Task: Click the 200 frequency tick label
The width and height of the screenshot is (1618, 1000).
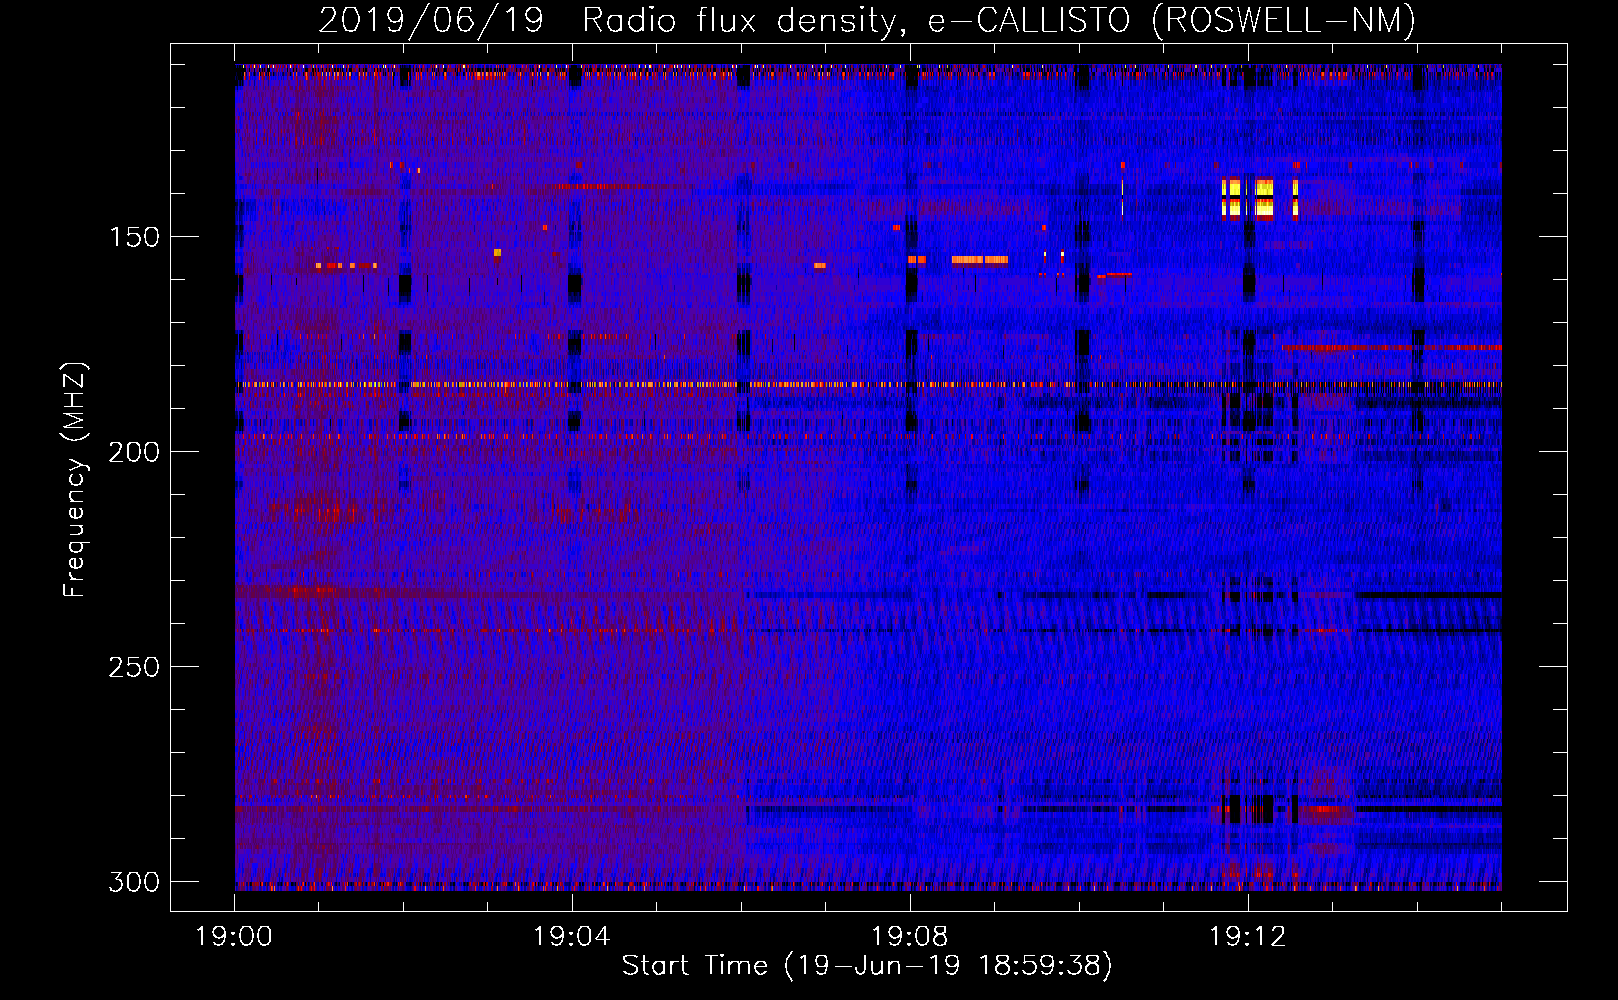Action: point(133,452)
